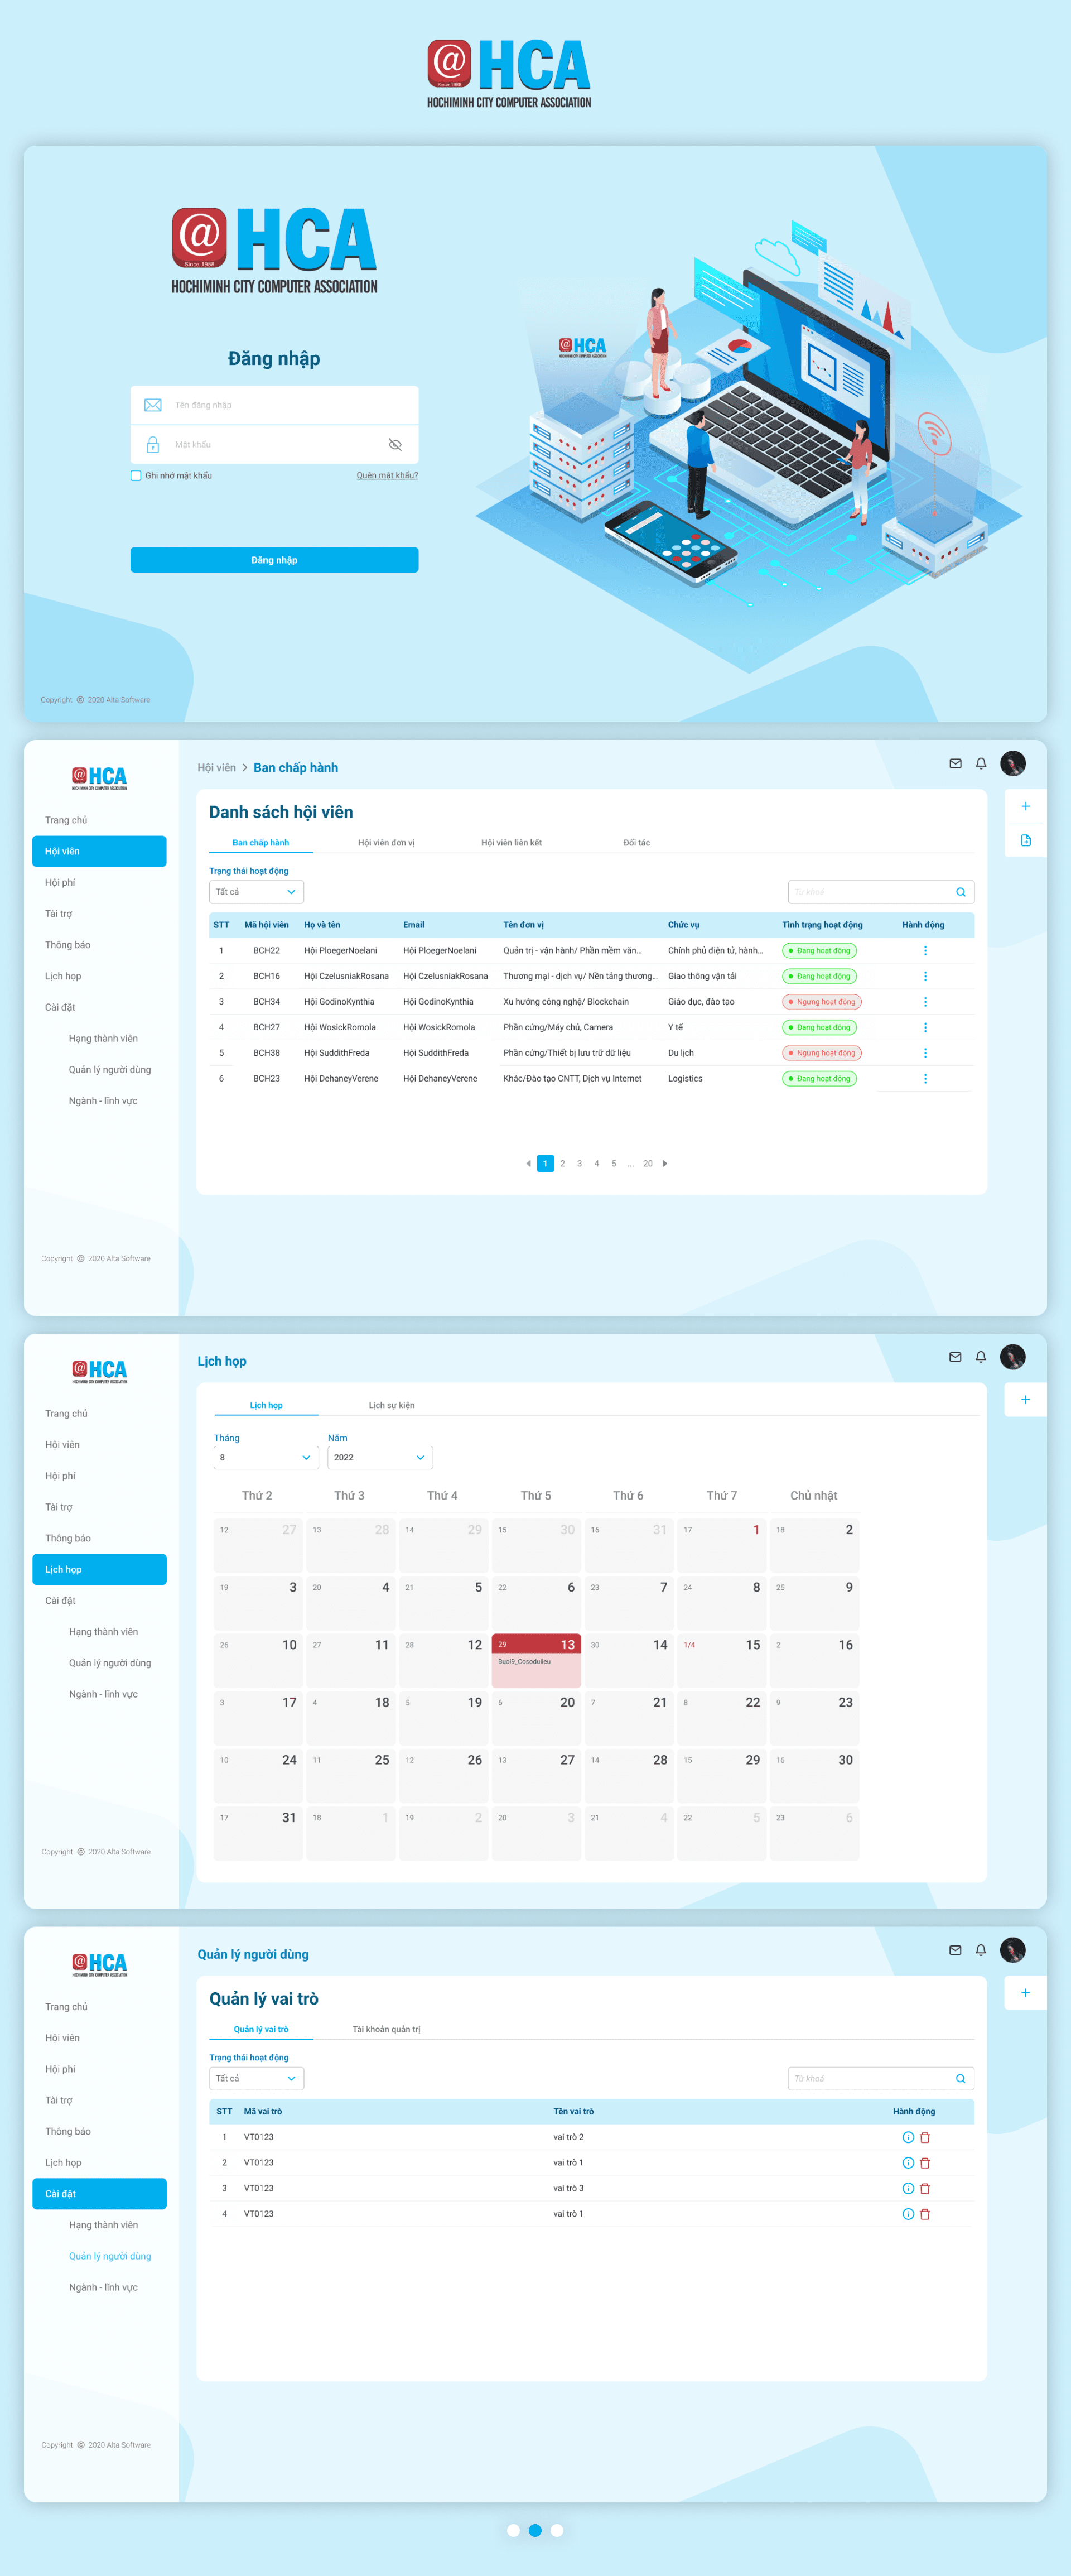Click mail icon on Quản lý người dùng page
The image size is (1071, 2576).
[x=955, y=1950]
